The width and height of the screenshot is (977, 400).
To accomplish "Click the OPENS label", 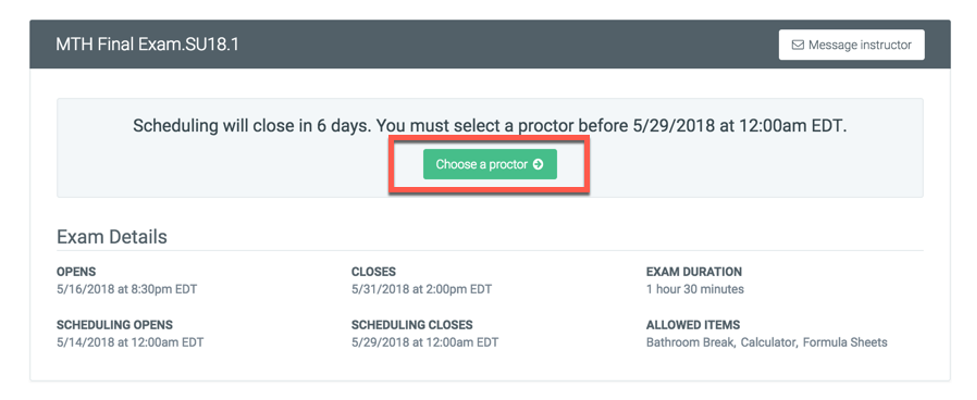I will point(76,272).
